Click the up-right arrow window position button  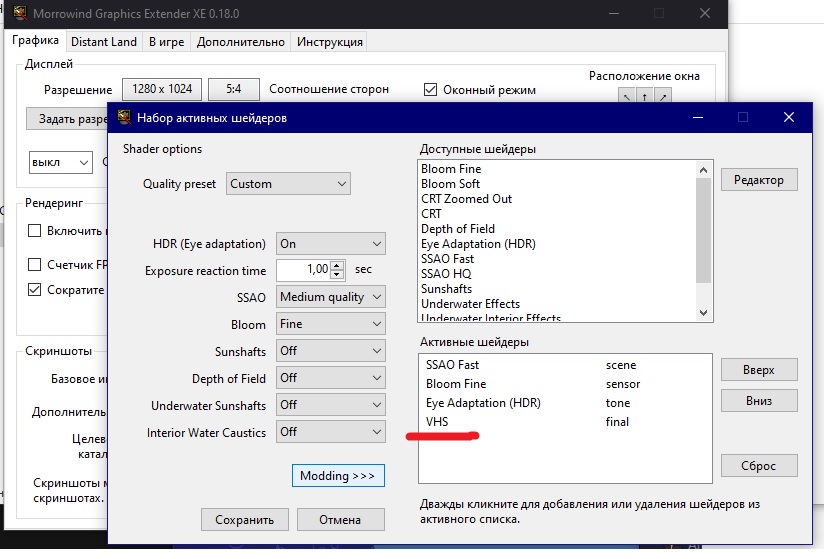point(663,96)
